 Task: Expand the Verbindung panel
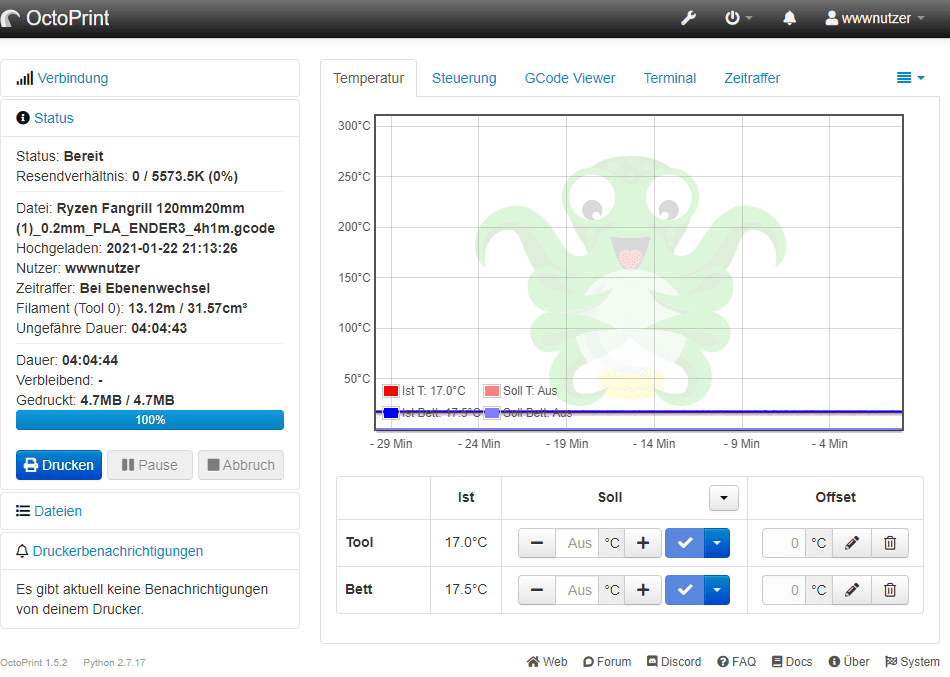pyautogui.click(x=73, y=78)
